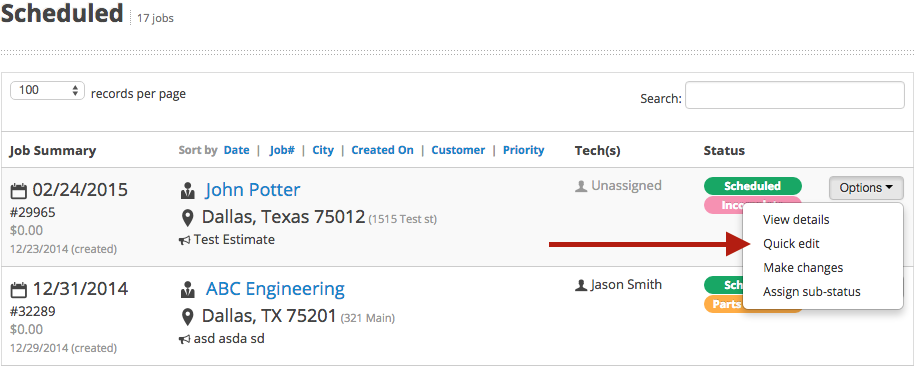Image resolution: width=916 pixels, height=366 pixels.
Task: Sort jobs by Created On
Action: point(382,150)
